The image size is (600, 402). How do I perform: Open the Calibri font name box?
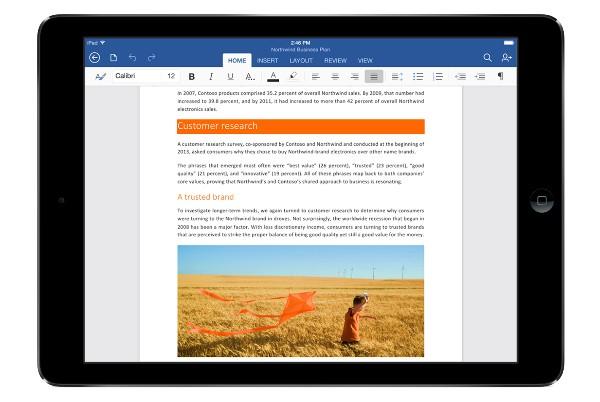click(x=137, y=76)
